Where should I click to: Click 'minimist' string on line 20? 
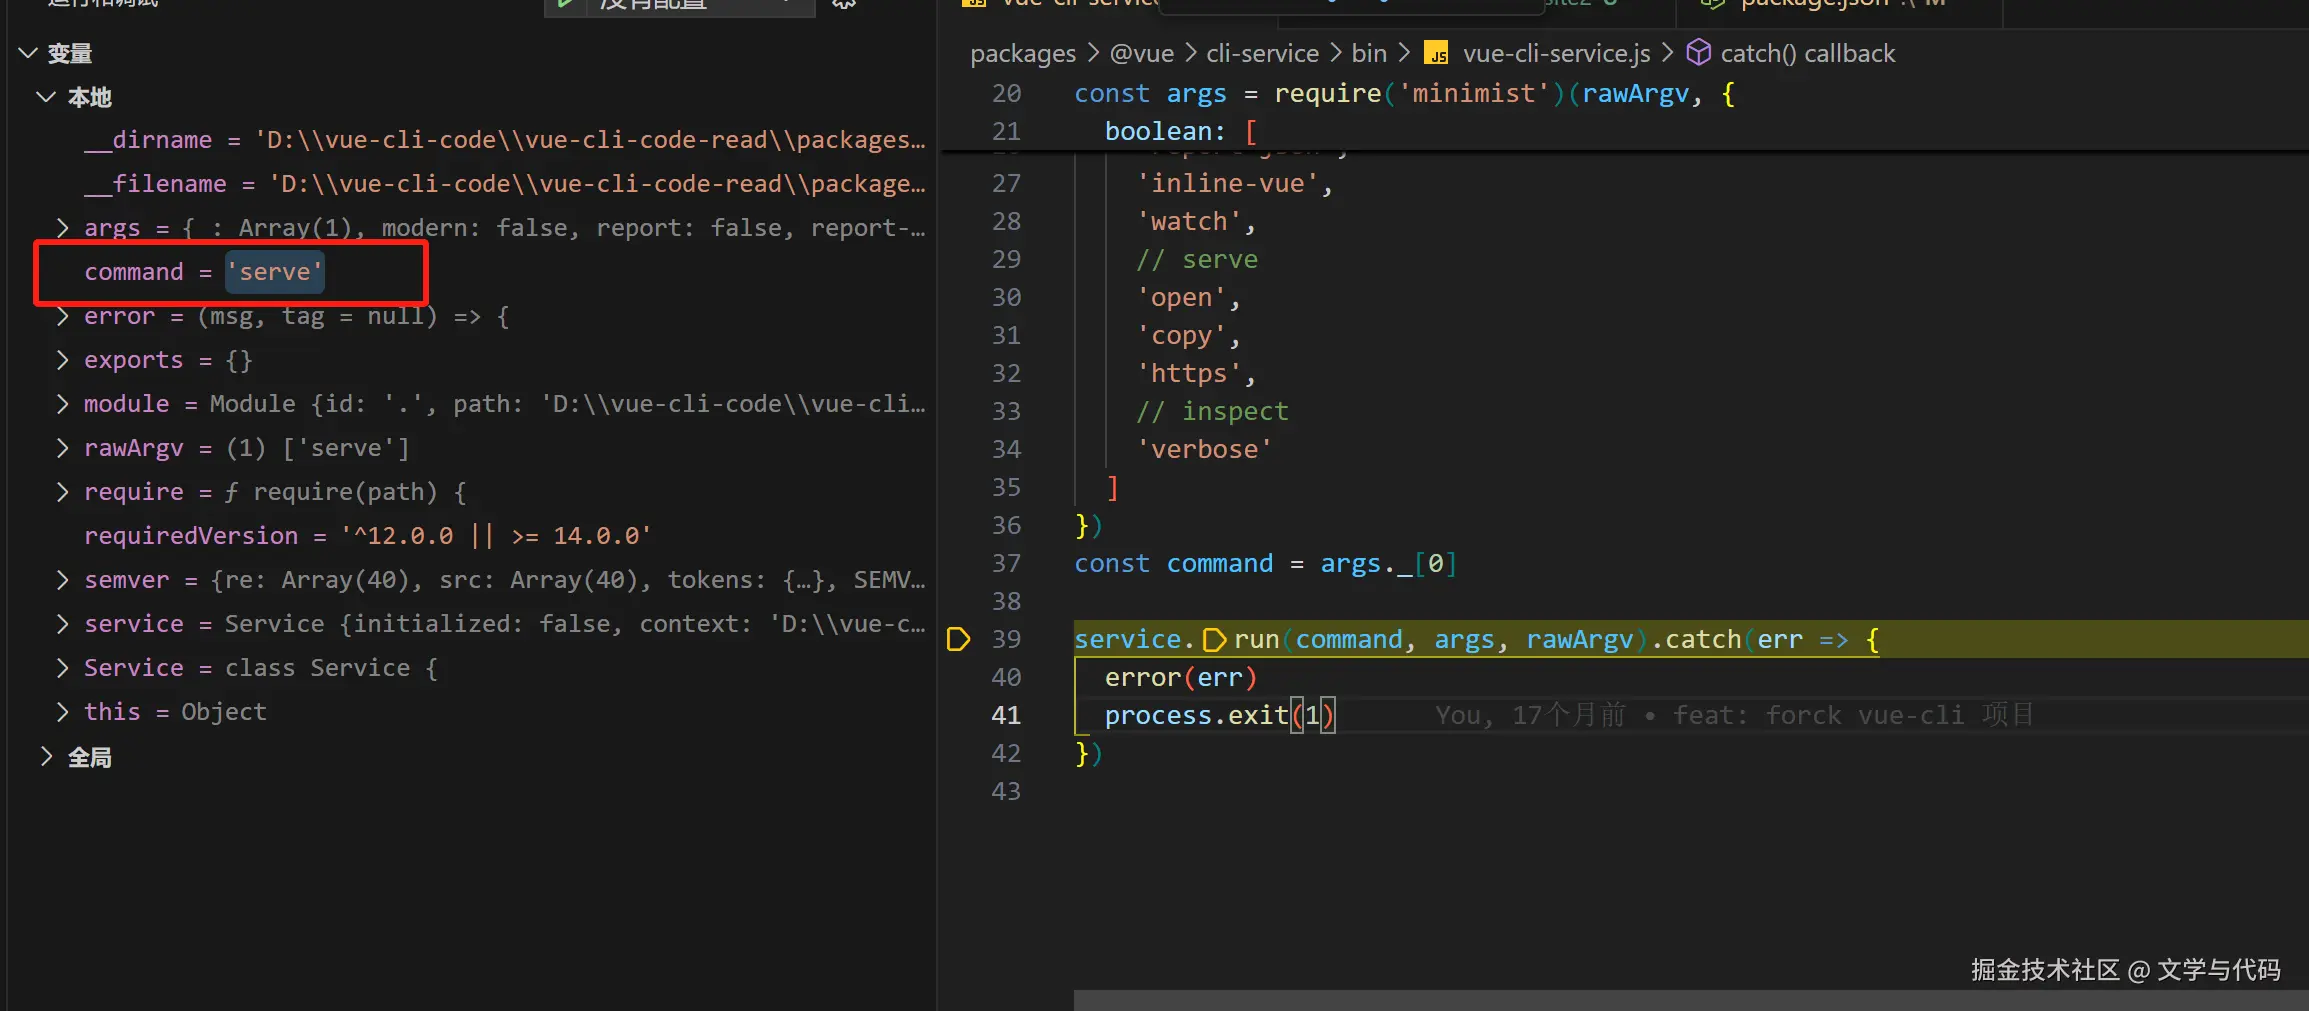pos(1474,94)
